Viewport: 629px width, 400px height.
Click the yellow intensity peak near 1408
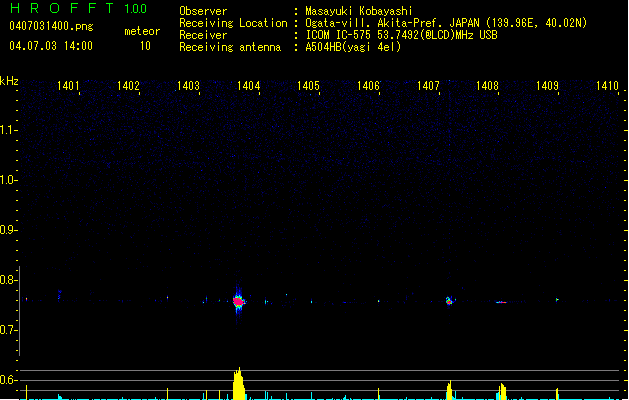[x=502, y=392]
